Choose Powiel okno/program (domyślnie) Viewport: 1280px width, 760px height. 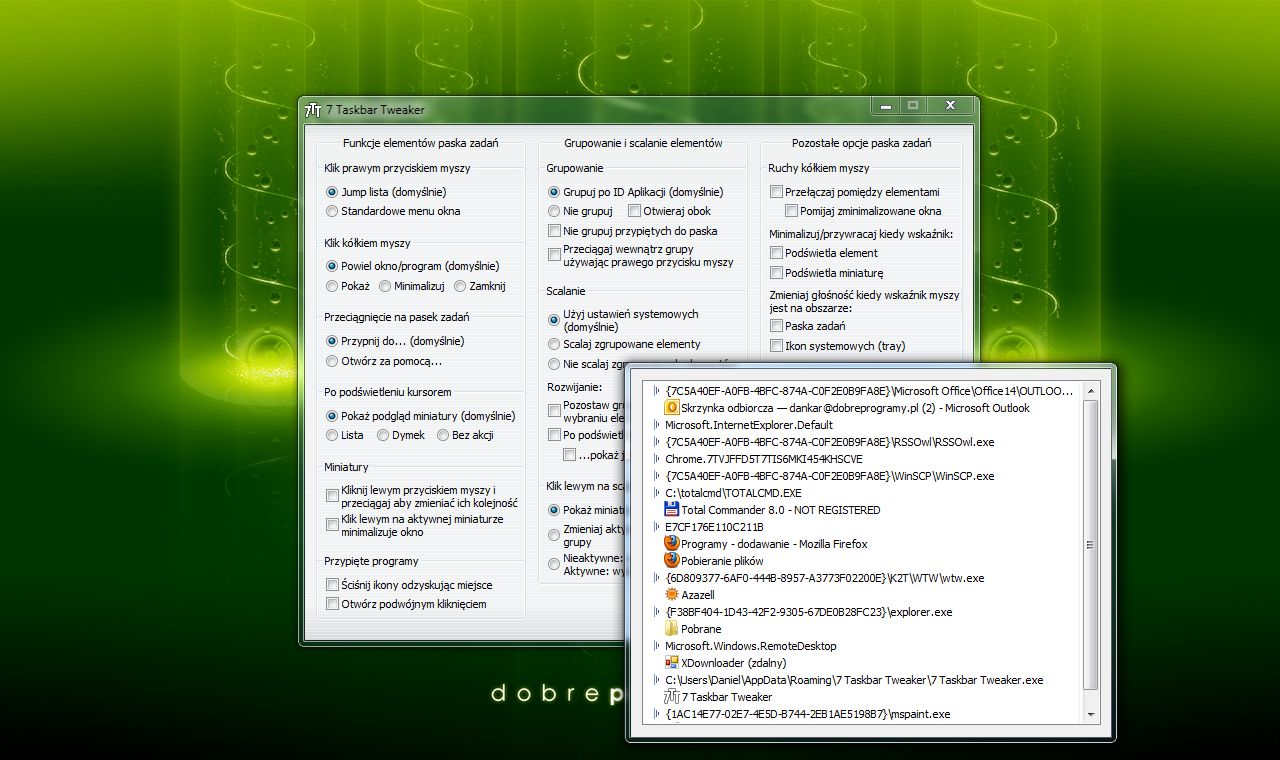tap(332, 266)
